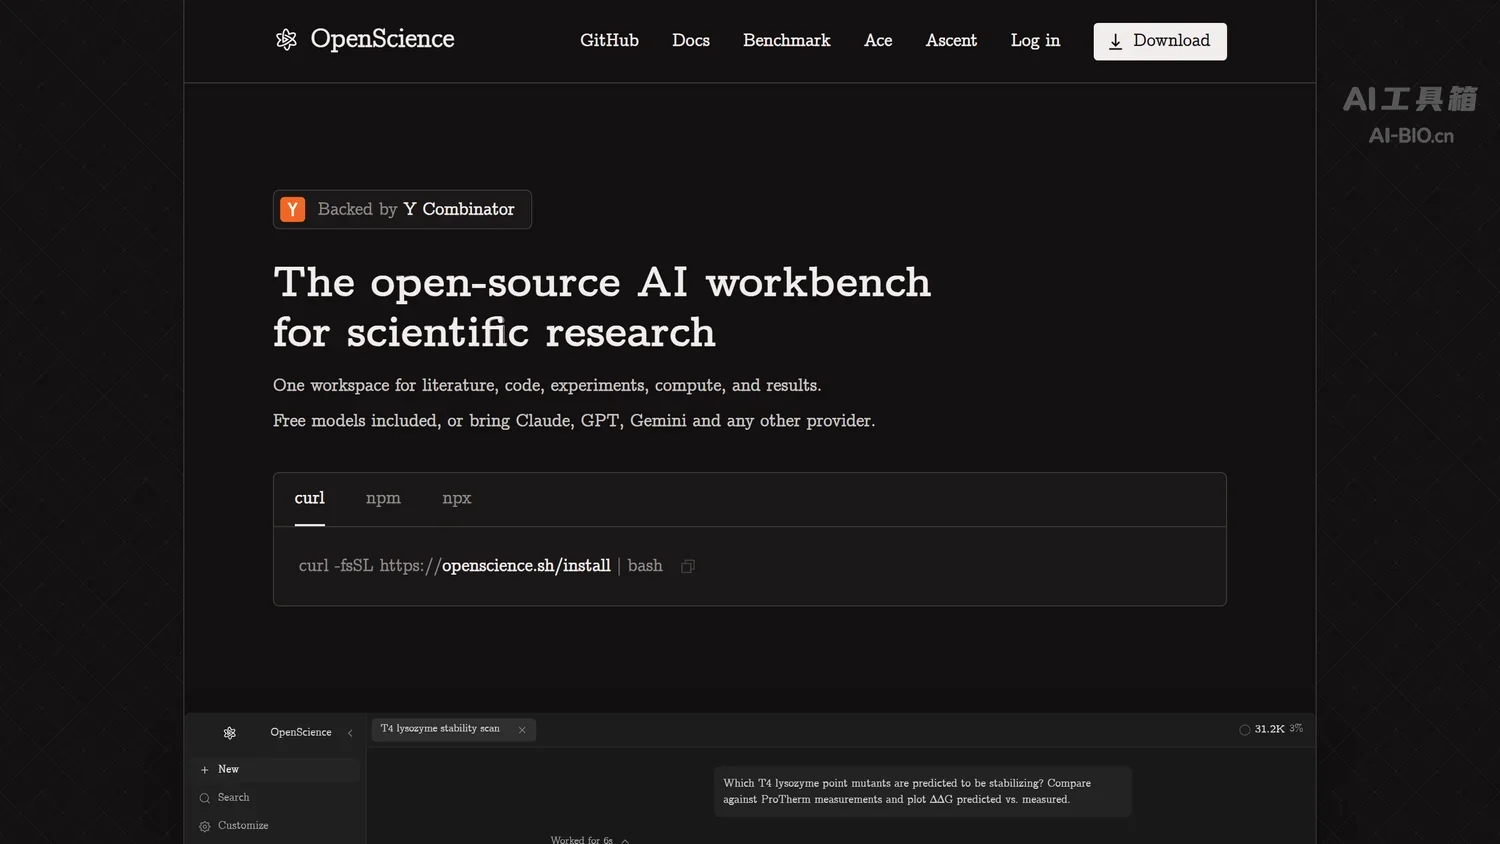Close the T4 lysozyme stability scan tab
The image size is (1500, 844).
tap(522, 730)
